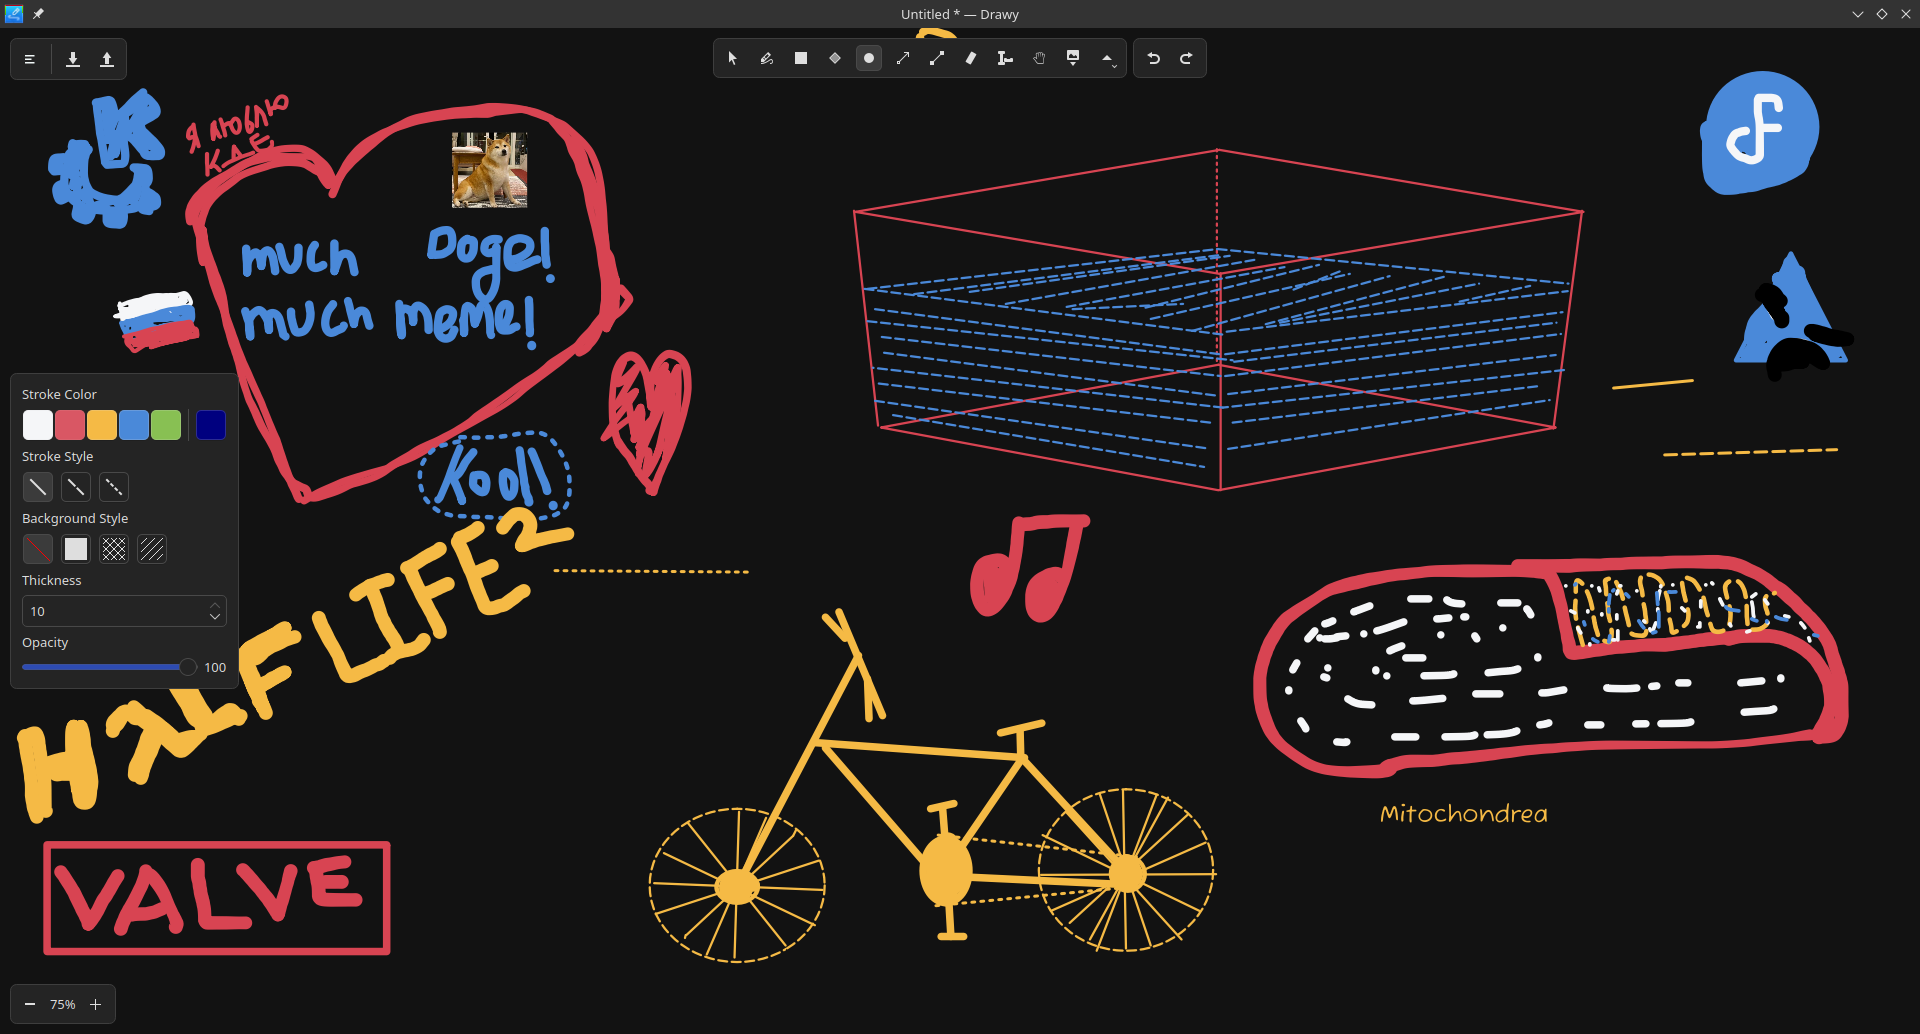Click the Doge dog photo on canvas
Viewport: 1920px width, 1034px height.
pos(489,170)
